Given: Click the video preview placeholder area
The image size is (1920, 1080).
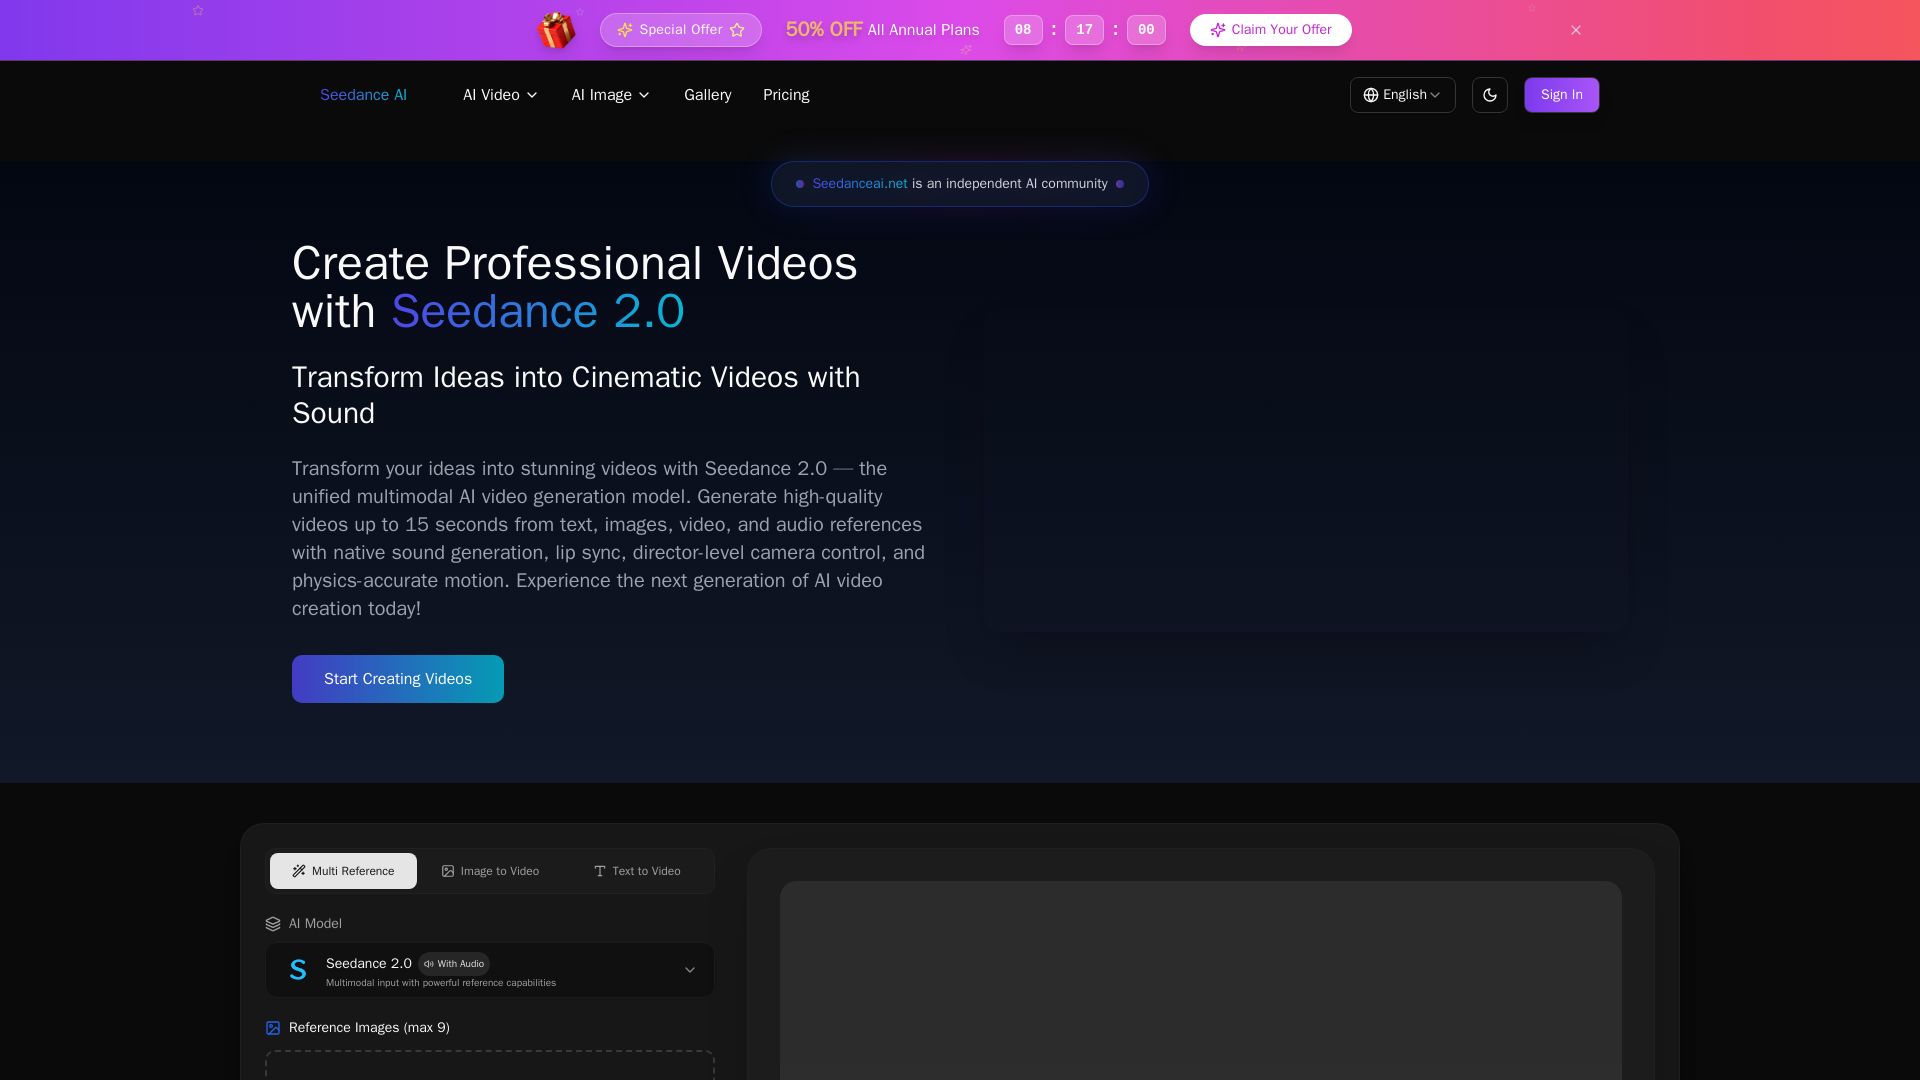Looking at the screenshot, I should point(1200,980).
